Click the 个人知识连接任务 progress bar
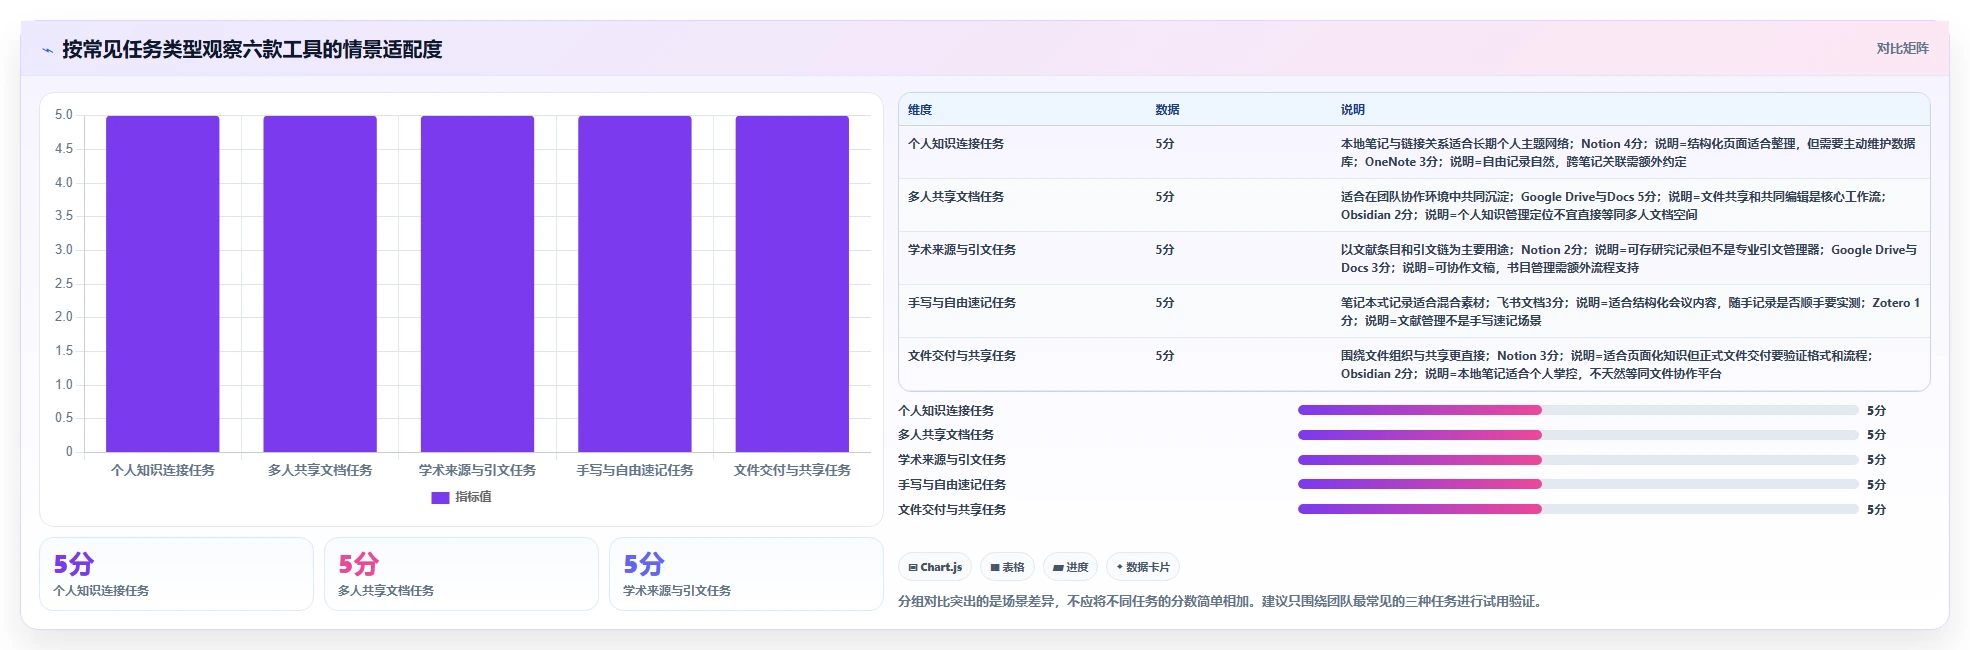 pos(1578,410)
